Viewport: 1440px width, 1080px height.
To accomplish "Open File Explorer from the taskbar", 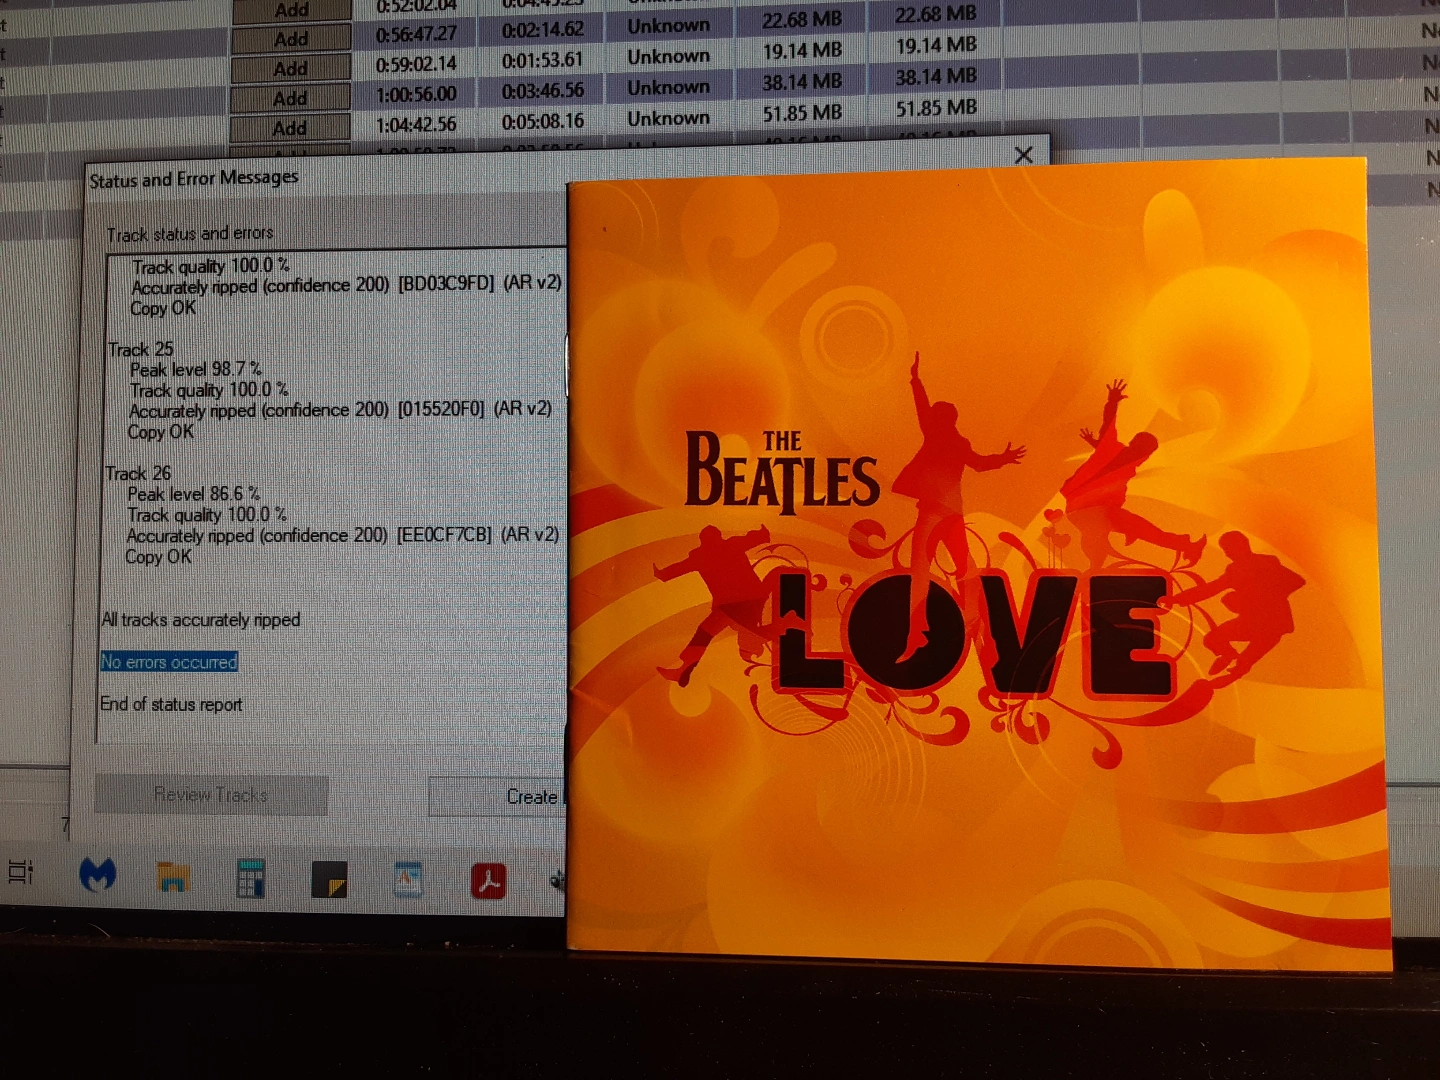I will (174, 877).
